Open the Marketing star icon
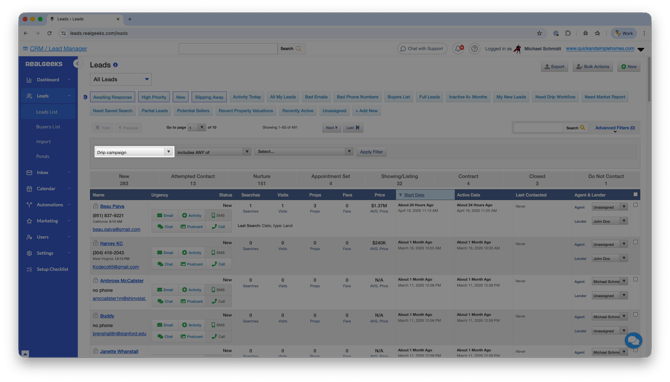The width and height of the screenshot is (670, 382). click(29, 221)
